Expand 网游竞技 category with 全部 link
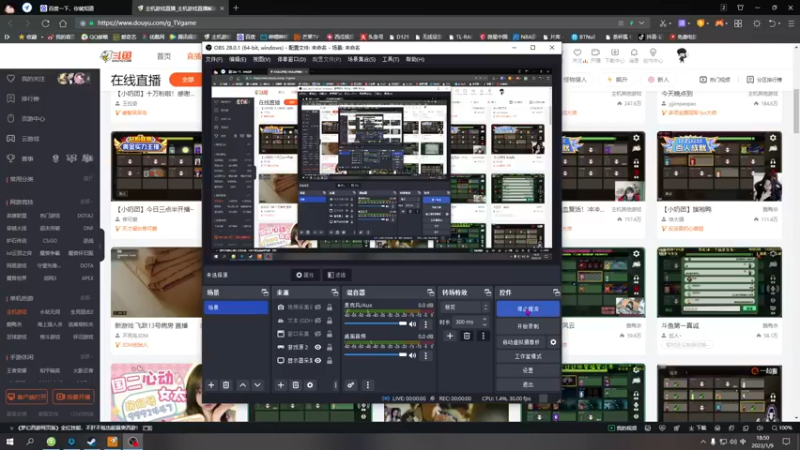The height and width of the screenshot is (450, 800). 87,202
